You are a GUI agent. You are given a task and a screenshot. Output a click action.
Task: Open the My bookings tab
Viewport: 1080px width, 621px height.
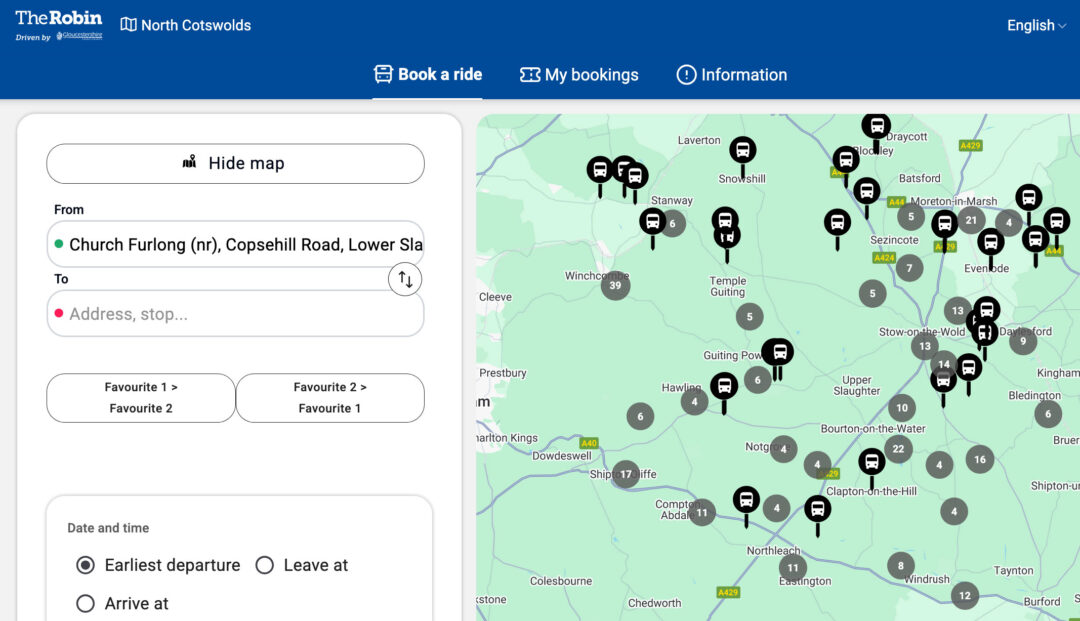[x=579, y=74]
